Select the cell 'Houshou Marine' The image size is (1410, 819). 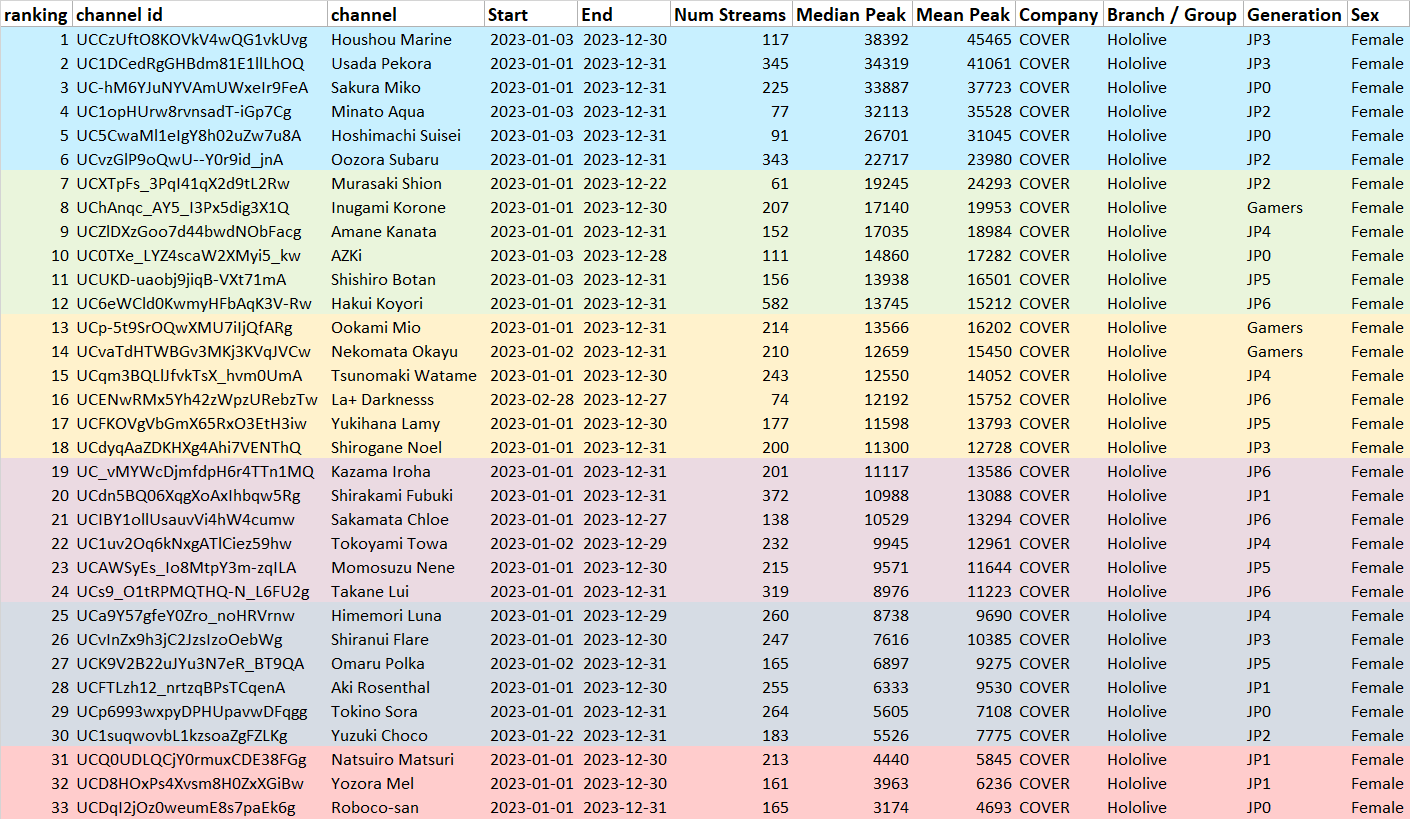point(406,40)
